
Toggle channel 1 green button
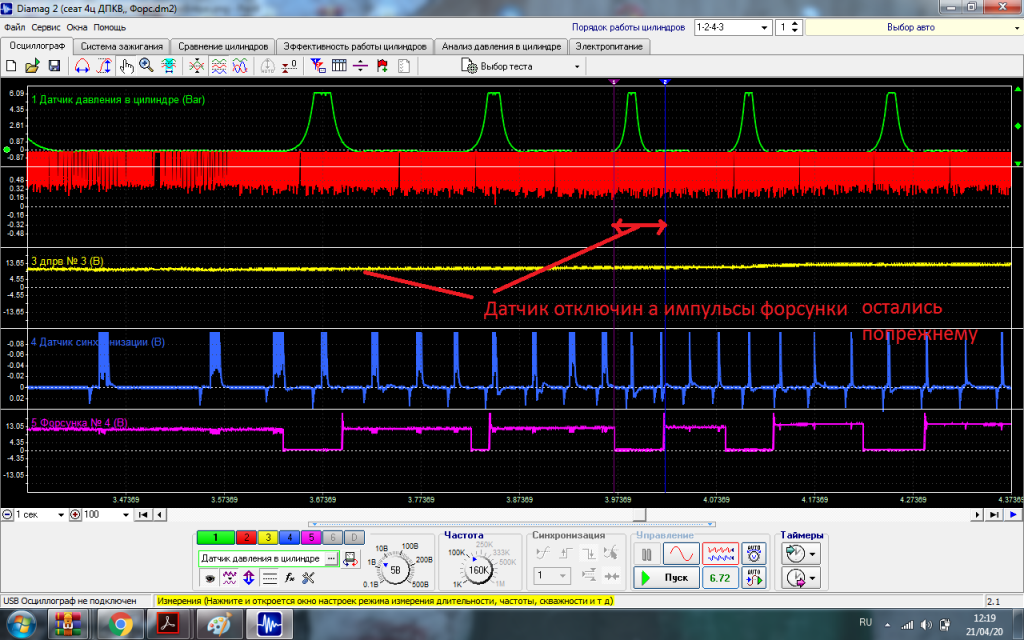[x=216, y=537]
